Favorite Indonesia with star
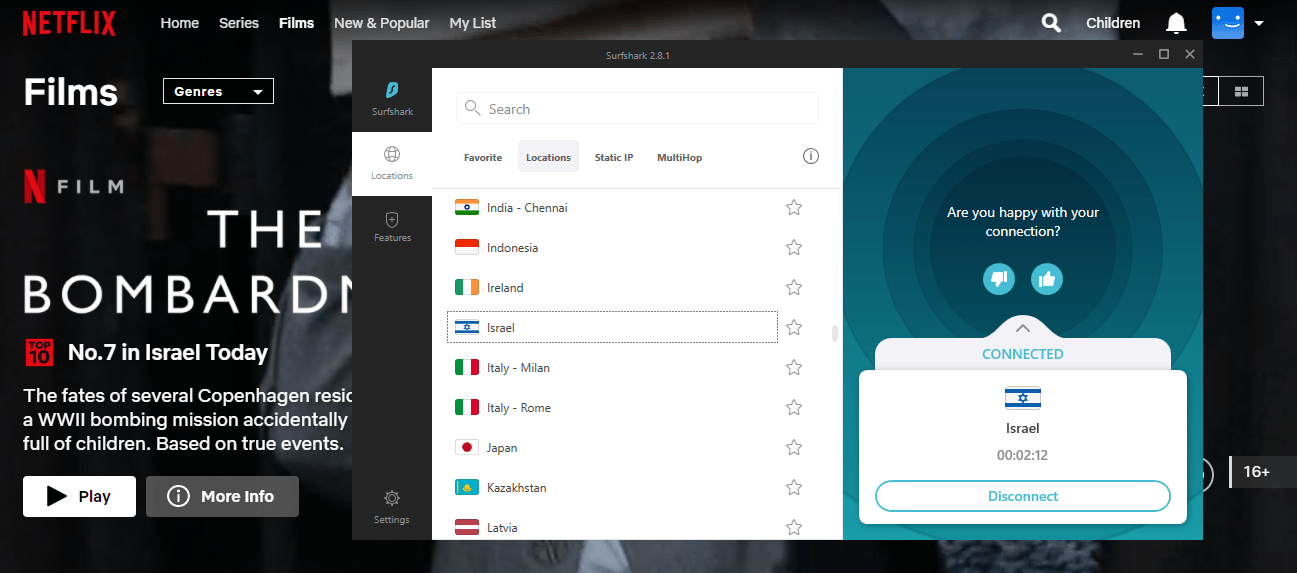 [794, 247]
